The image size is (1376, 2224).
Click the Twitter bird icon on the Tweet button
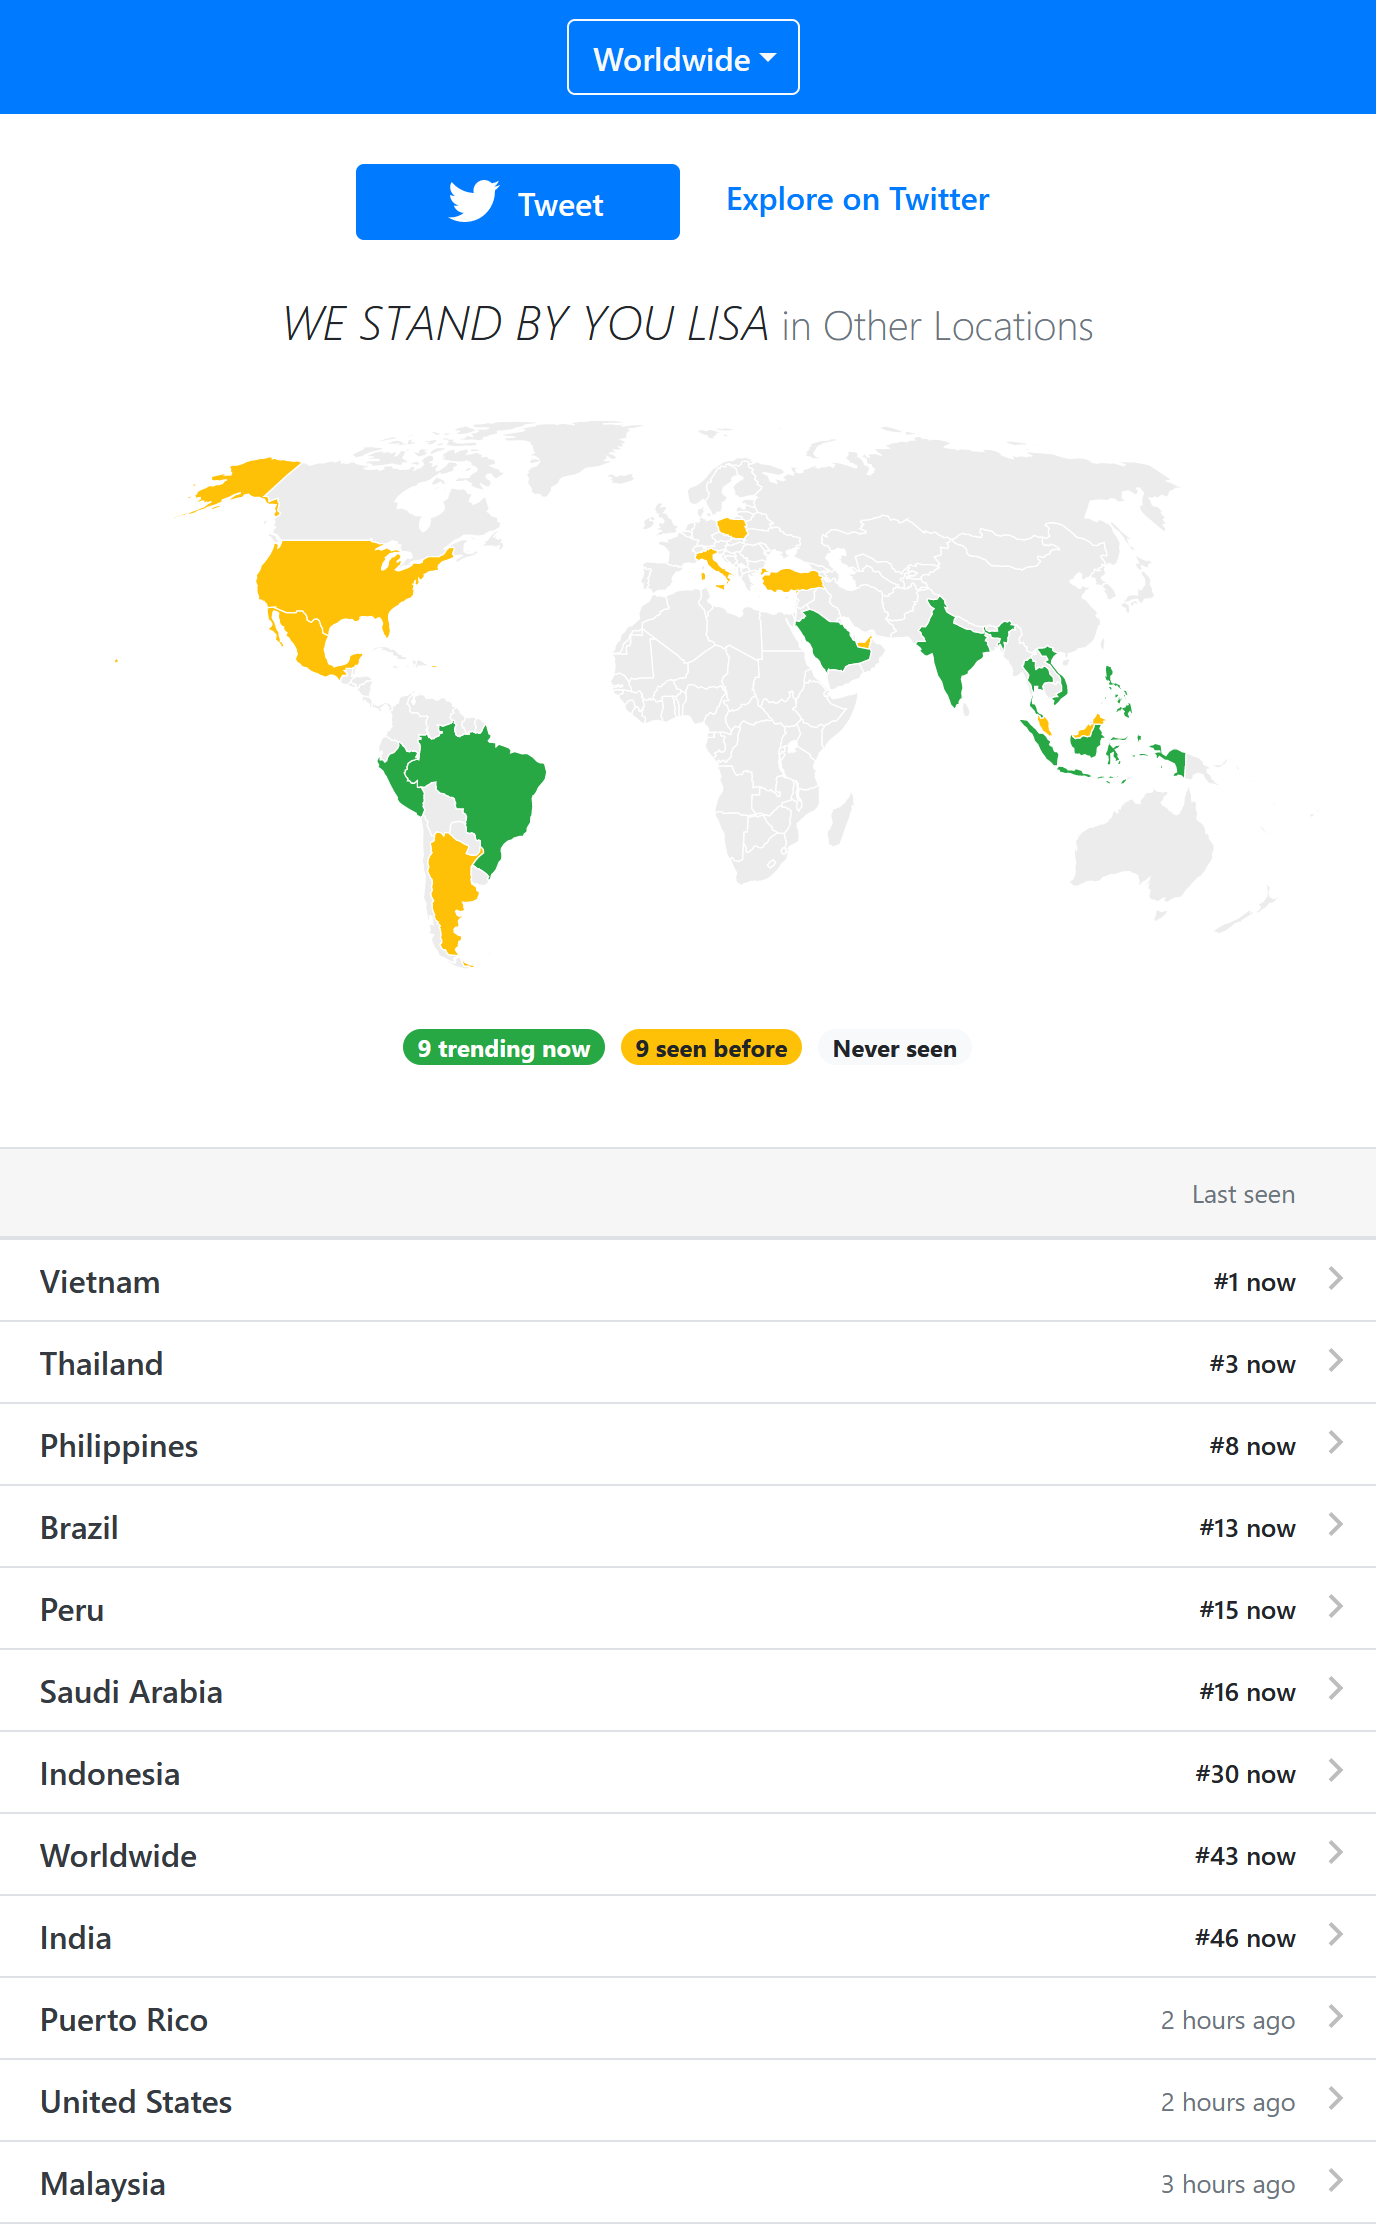[x=473, y=201]
